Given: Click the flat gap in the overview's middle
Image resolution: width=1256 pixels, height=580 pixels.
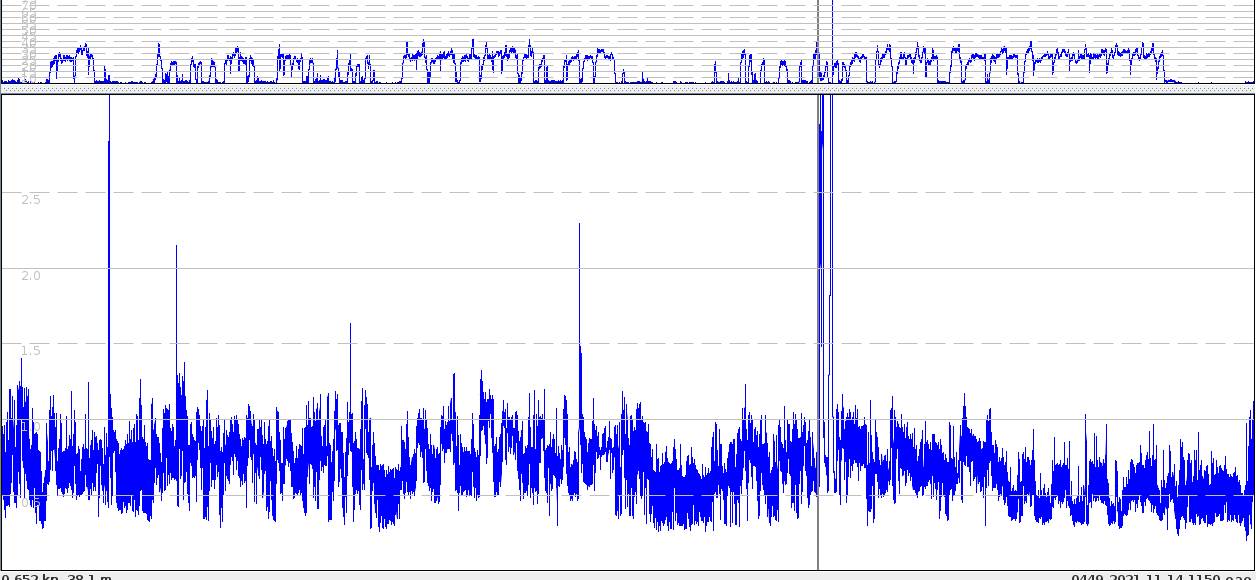Looking at the screenshot, I should (x=680, y=79).
